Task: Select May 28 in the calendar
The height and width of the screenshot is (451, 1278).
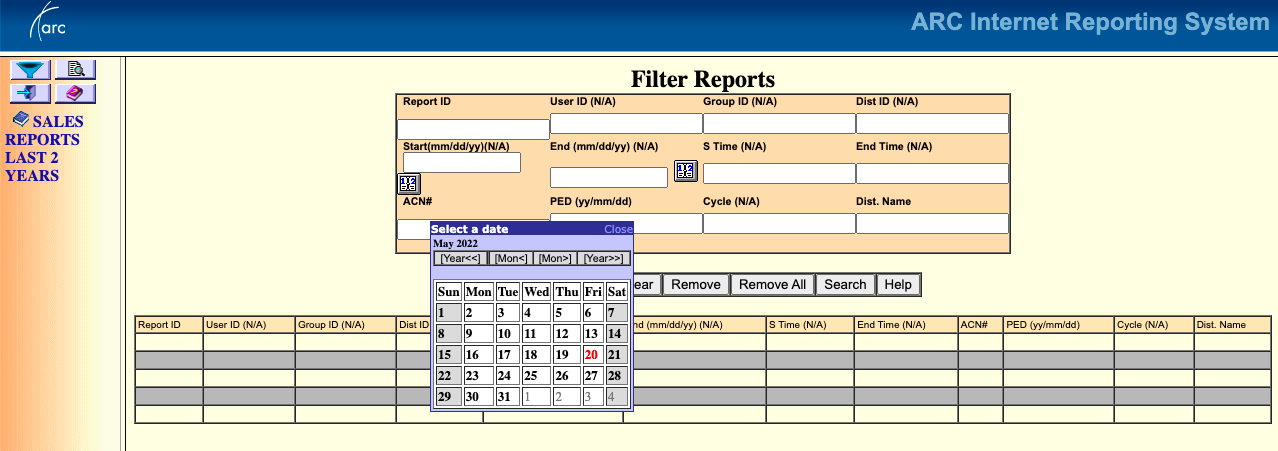Action: click(616, 376)
